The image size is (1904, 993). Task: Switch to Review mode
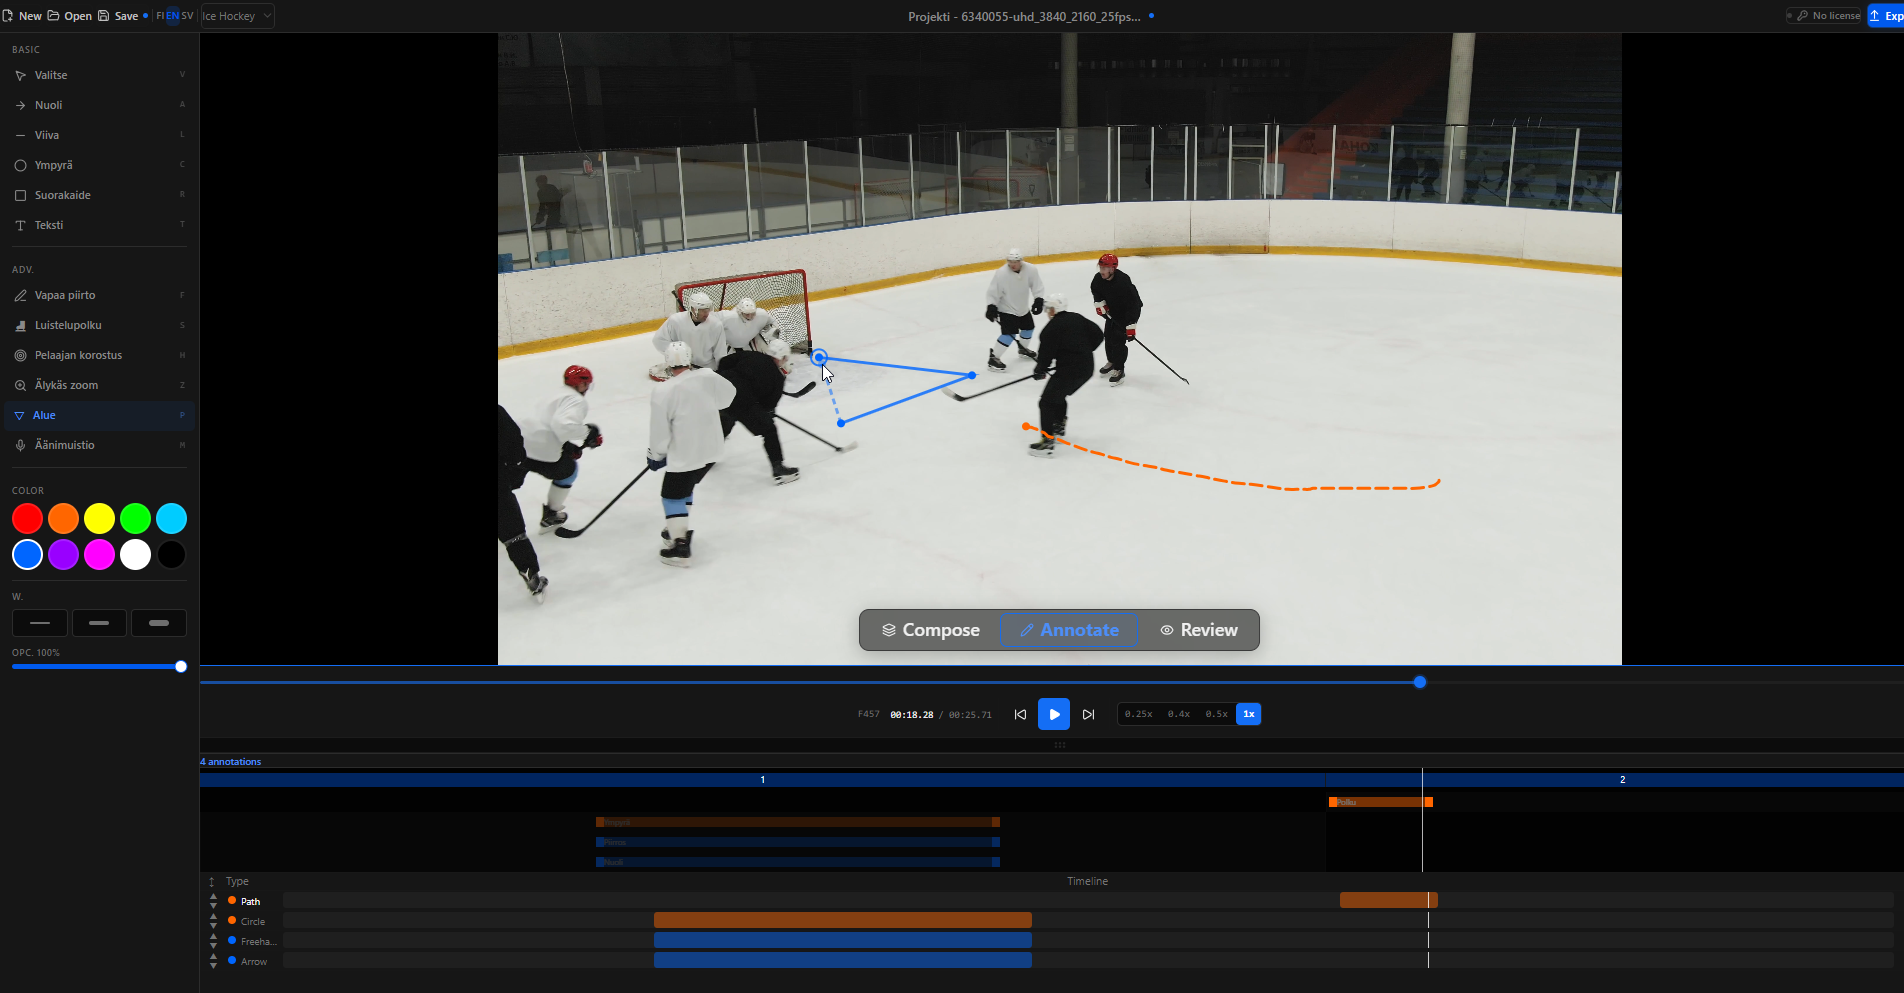pyautogui.click(x=1198, y=630)
